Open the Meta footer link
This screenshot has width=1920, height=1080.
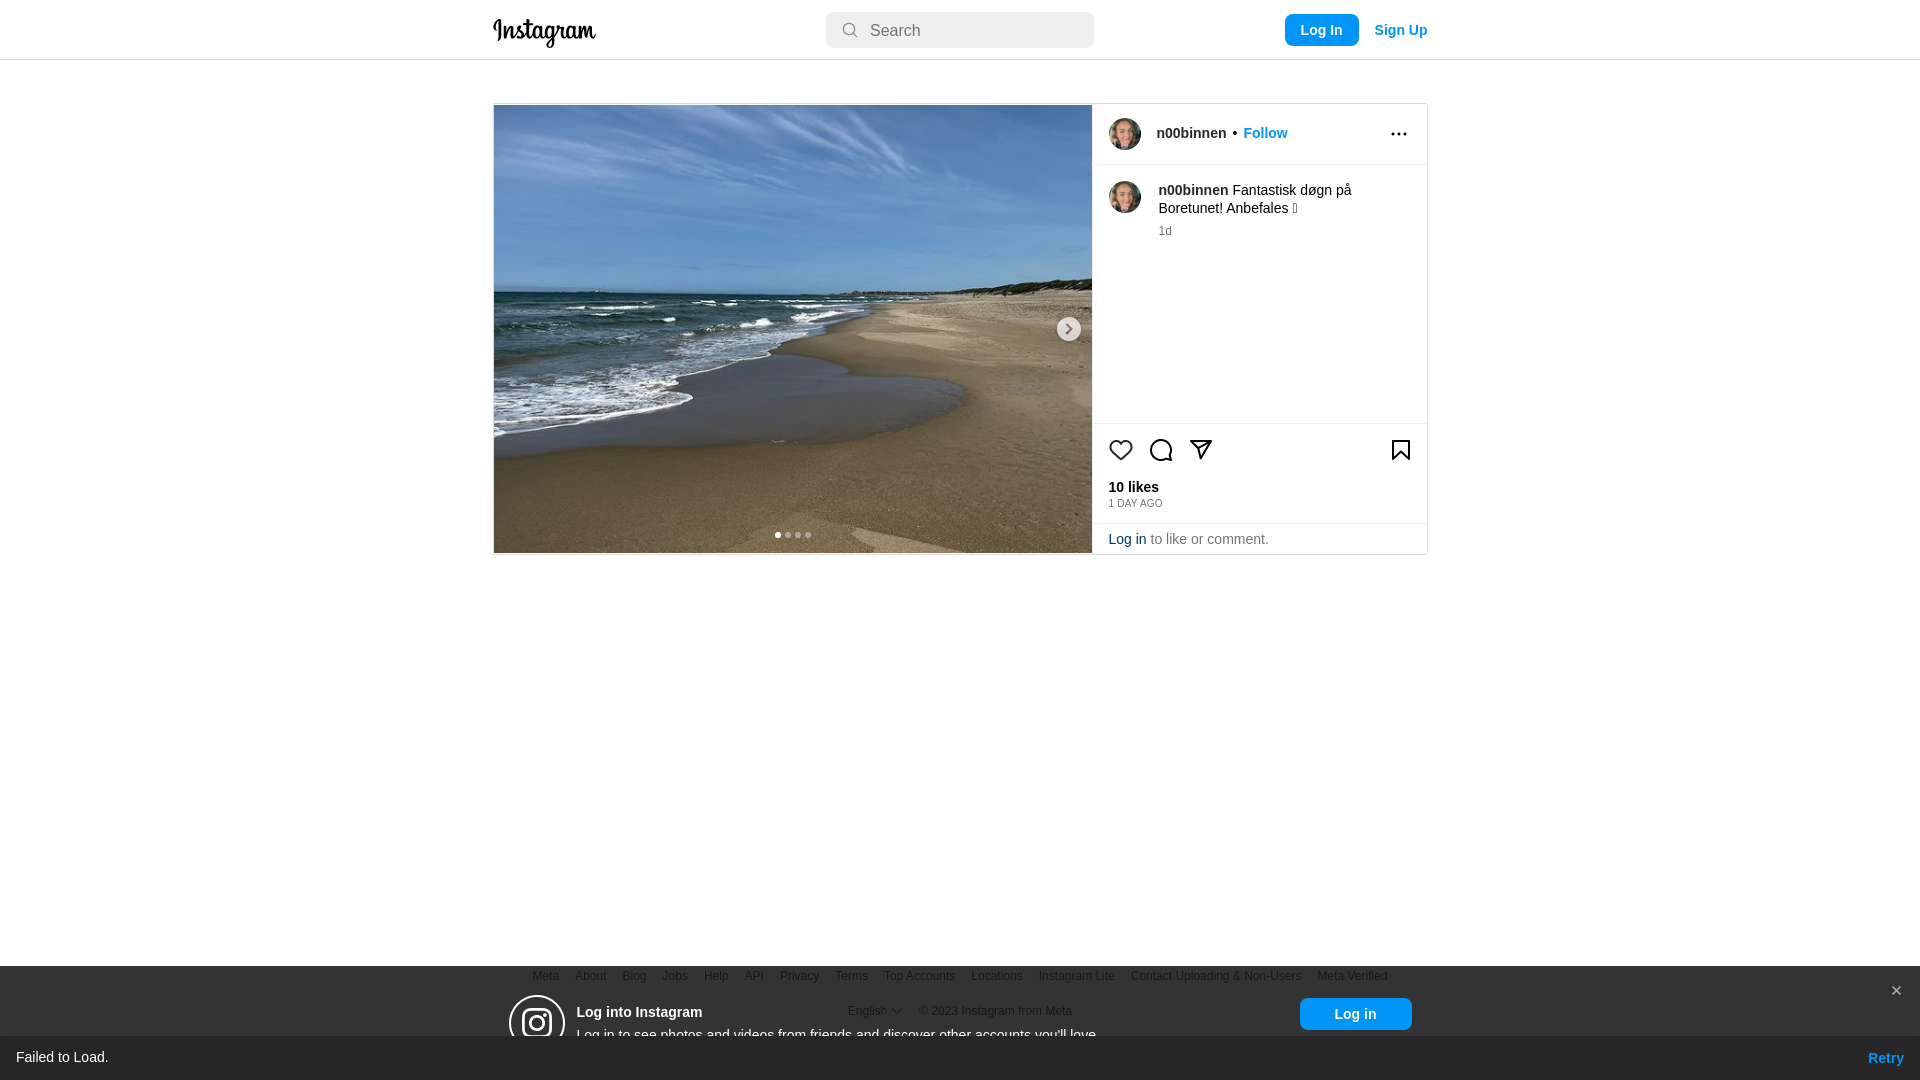tap(546, 976)
